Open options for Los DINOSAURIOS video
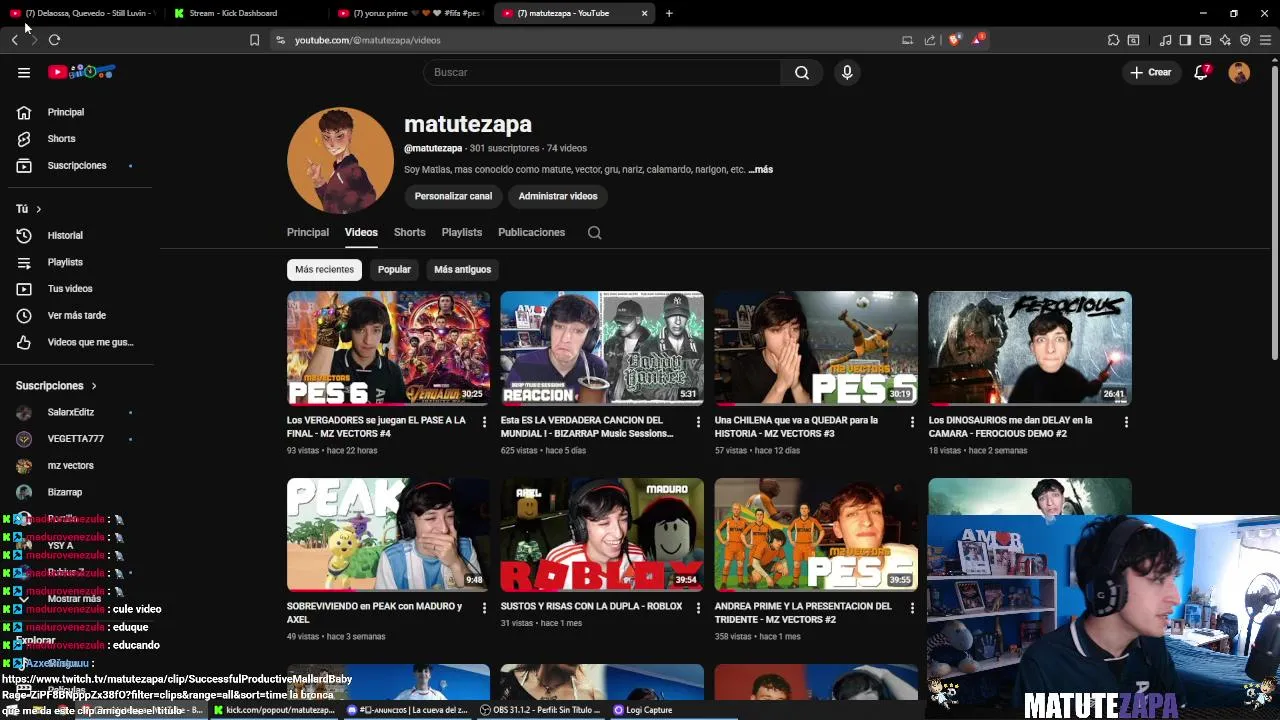Image resolution: width=1280 pixels, height=720 pixels. [1126, 422]
